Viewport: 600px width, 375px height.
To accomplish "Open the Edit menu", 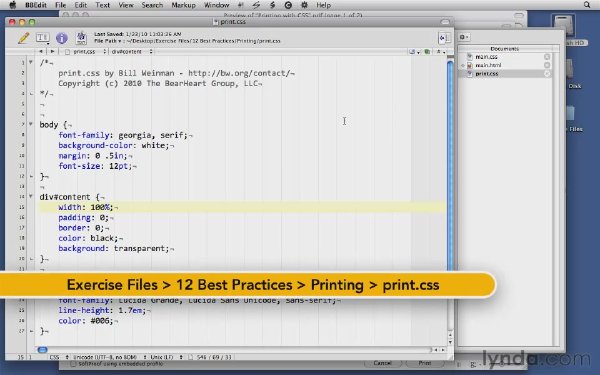I will [x=80, y=5].
